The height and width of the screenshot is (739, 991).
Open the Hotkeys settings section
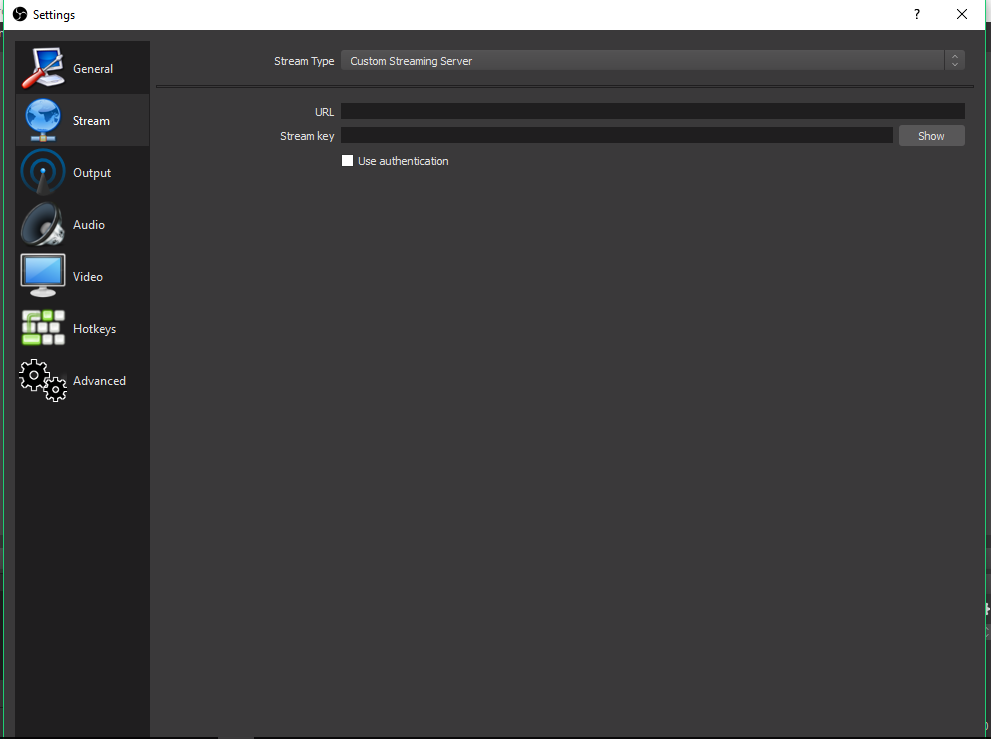[82, 328]
